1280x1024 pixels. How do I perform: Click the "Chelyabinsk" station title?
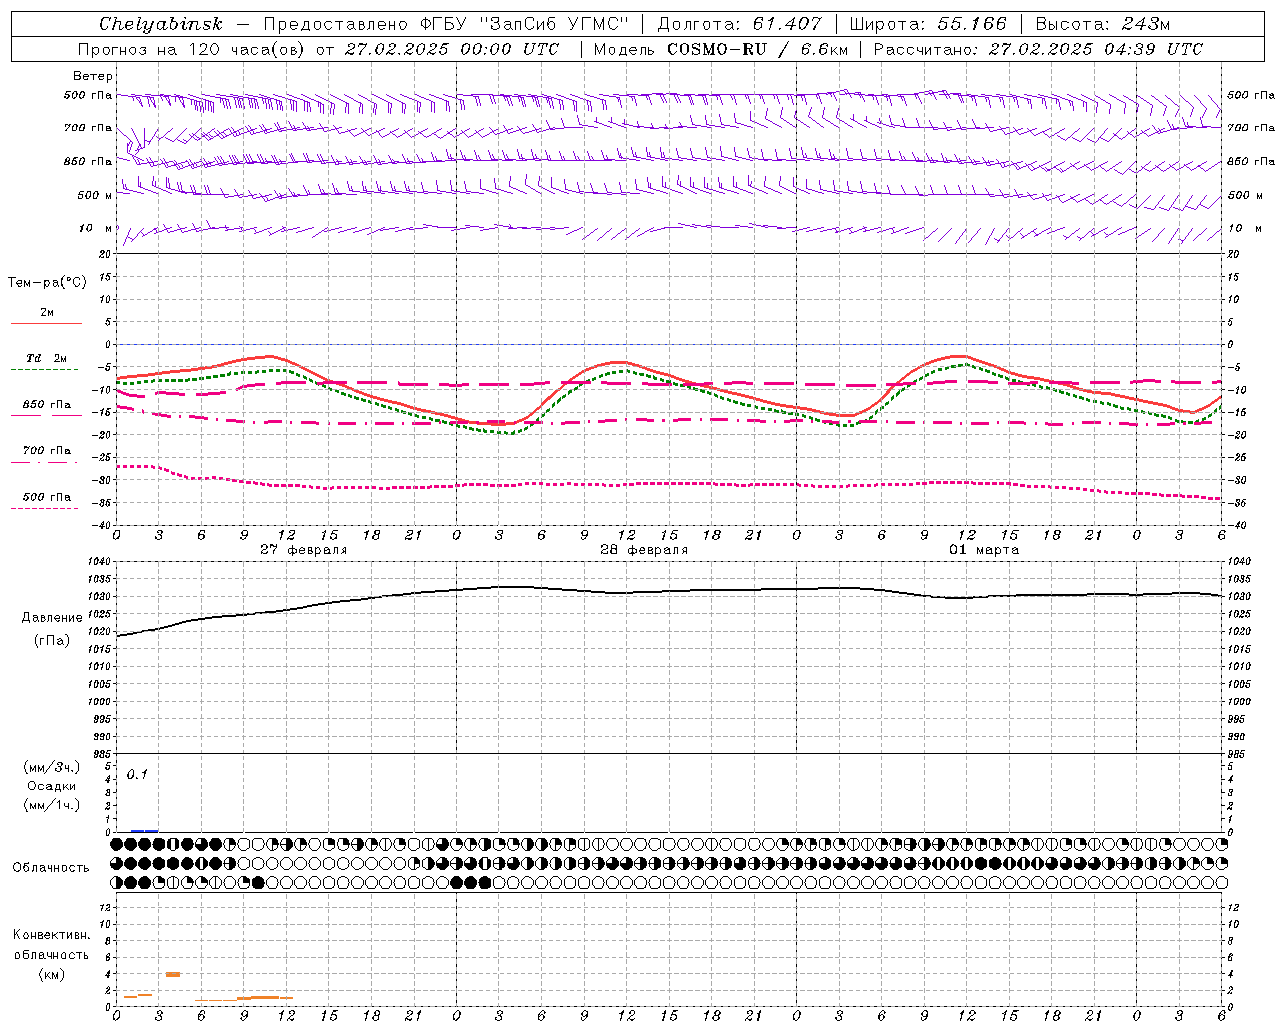[161, 24]
